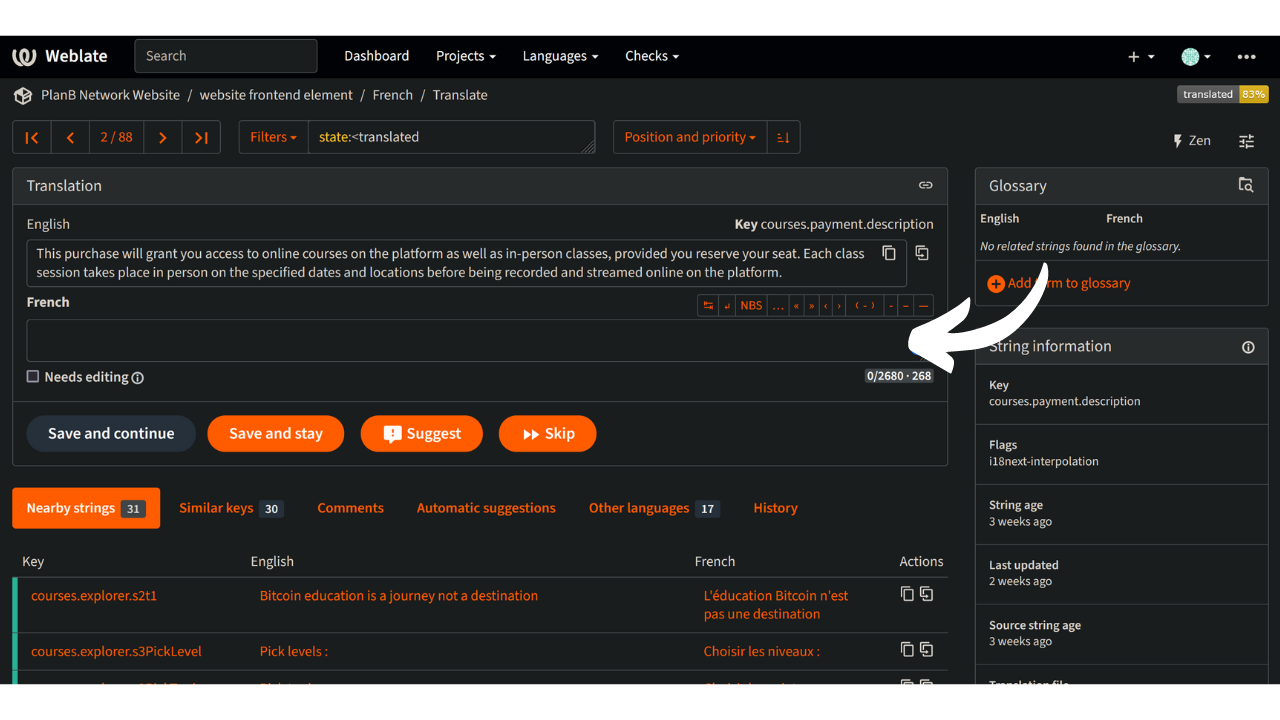The height and width of the screenshot is (720, 1280).
Task: Go to the first string
Action: (32, 137)
